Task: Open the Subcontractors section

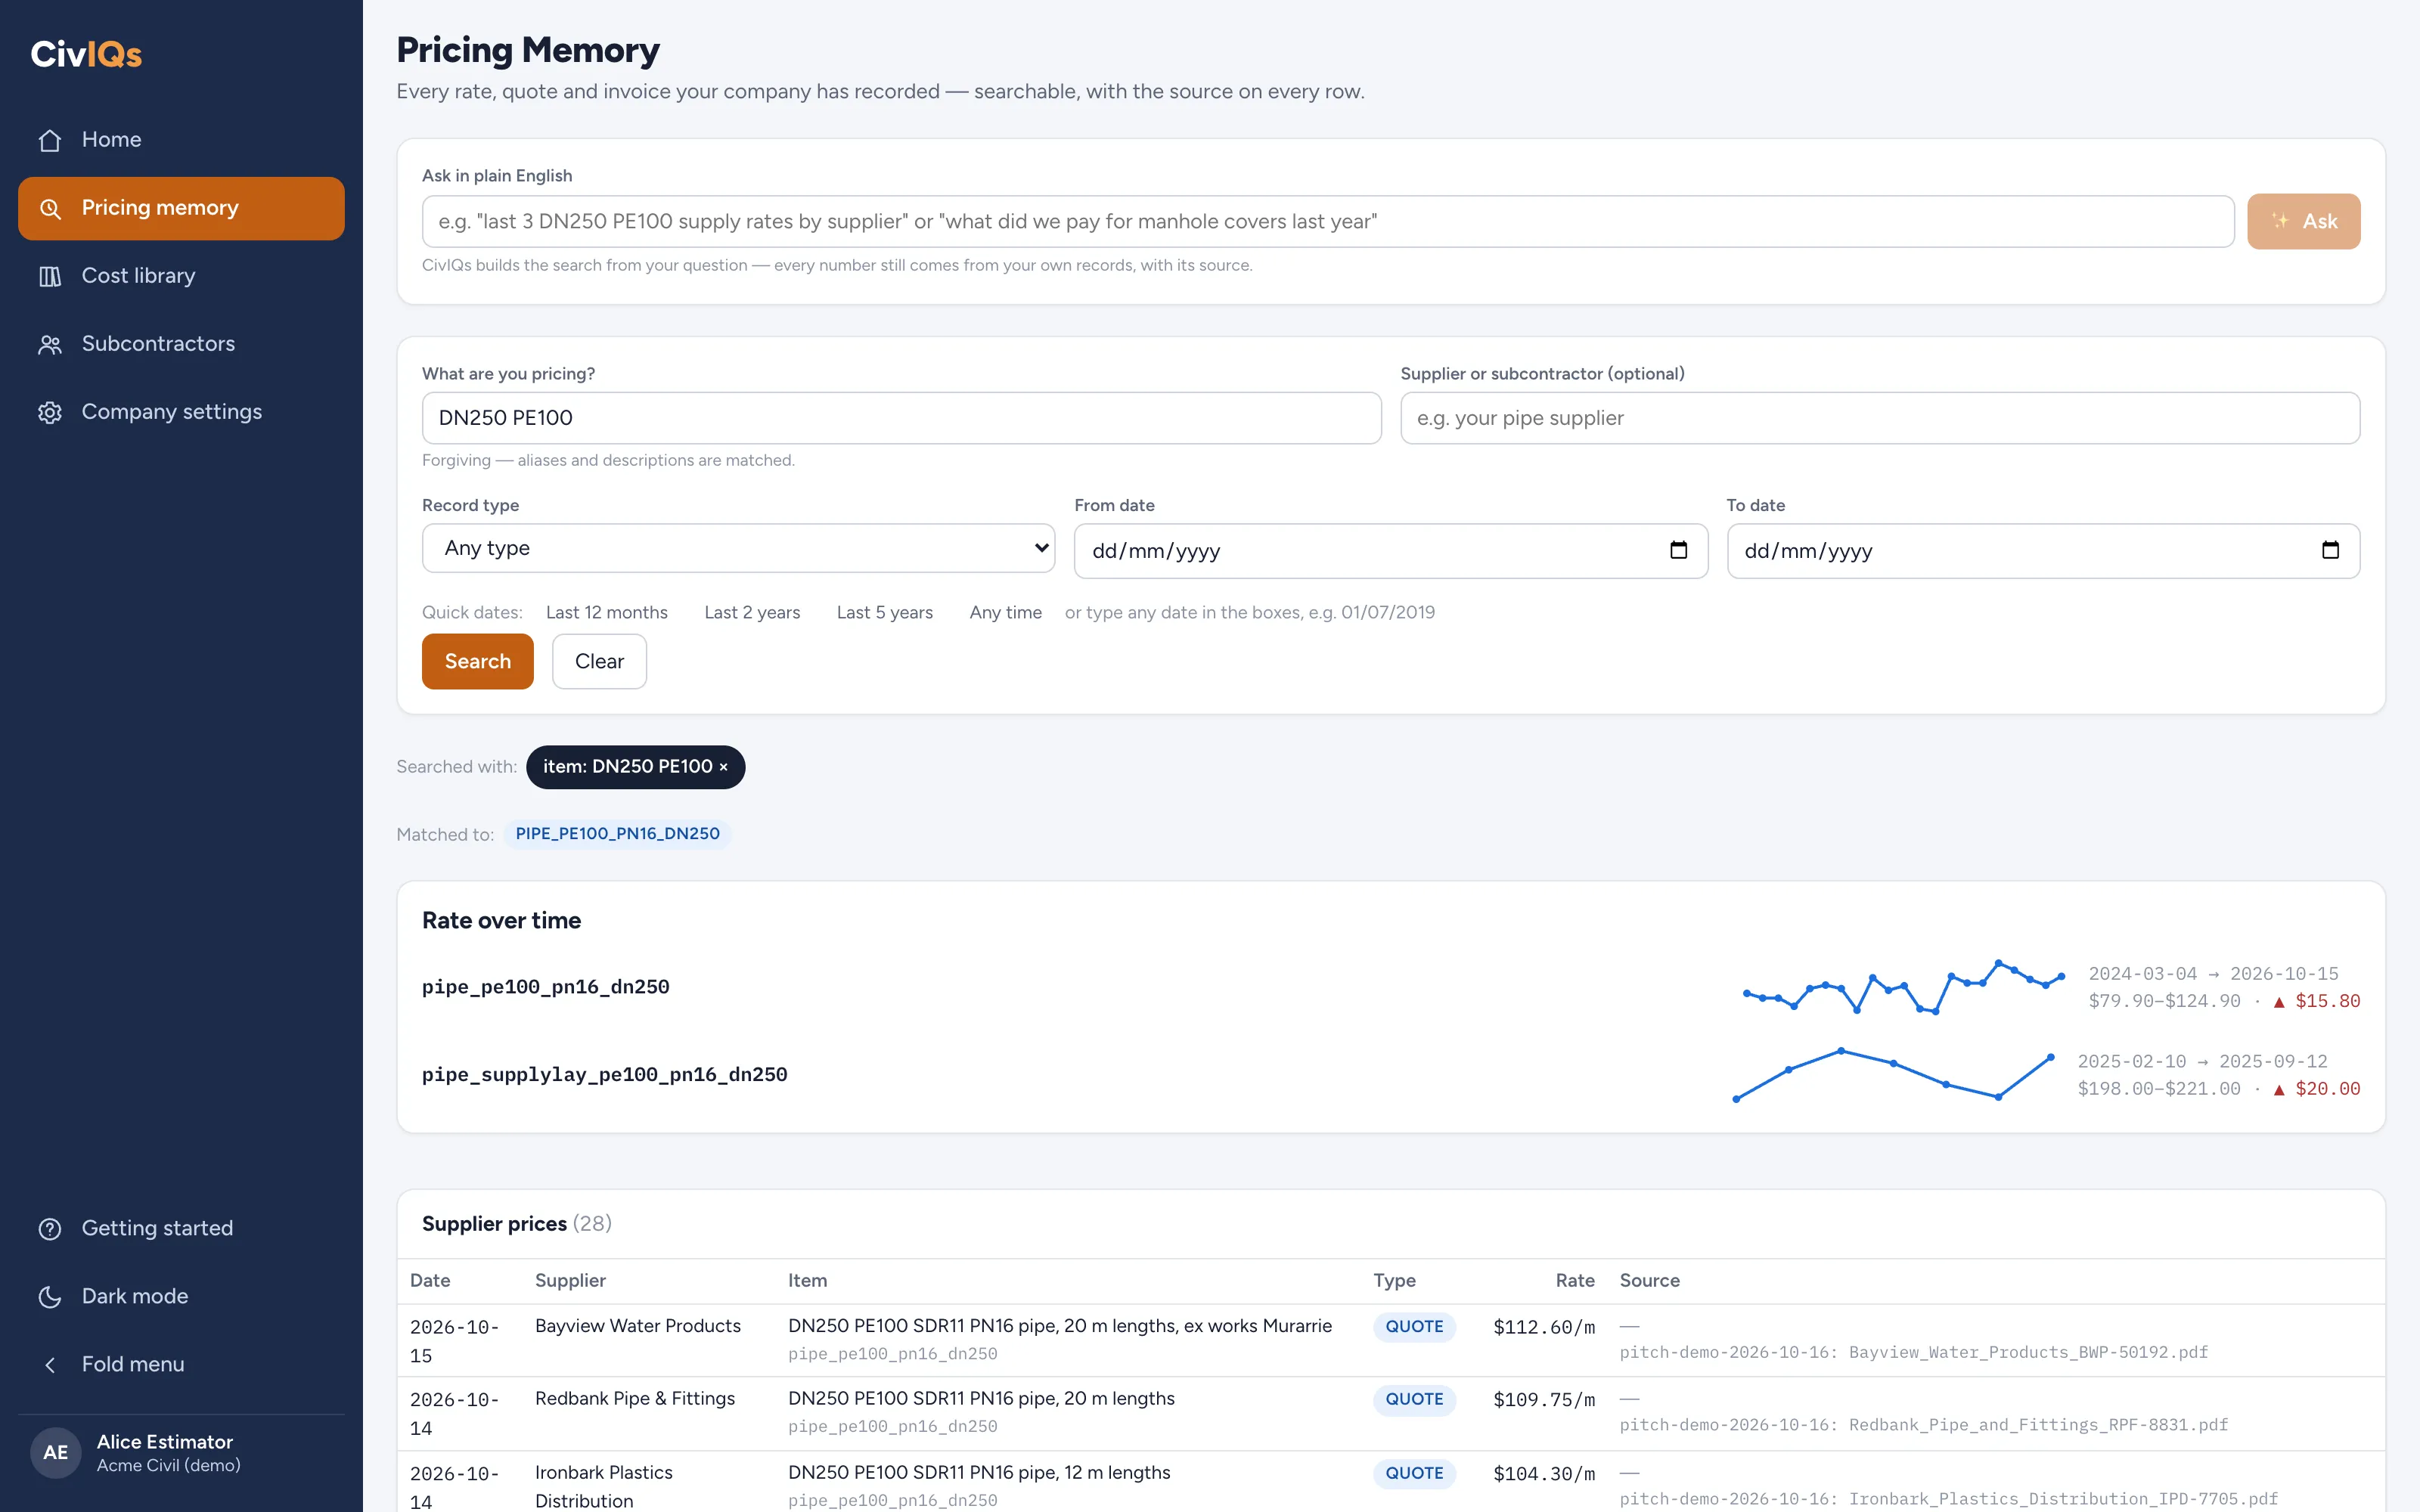Action: (x=181, y=344)
